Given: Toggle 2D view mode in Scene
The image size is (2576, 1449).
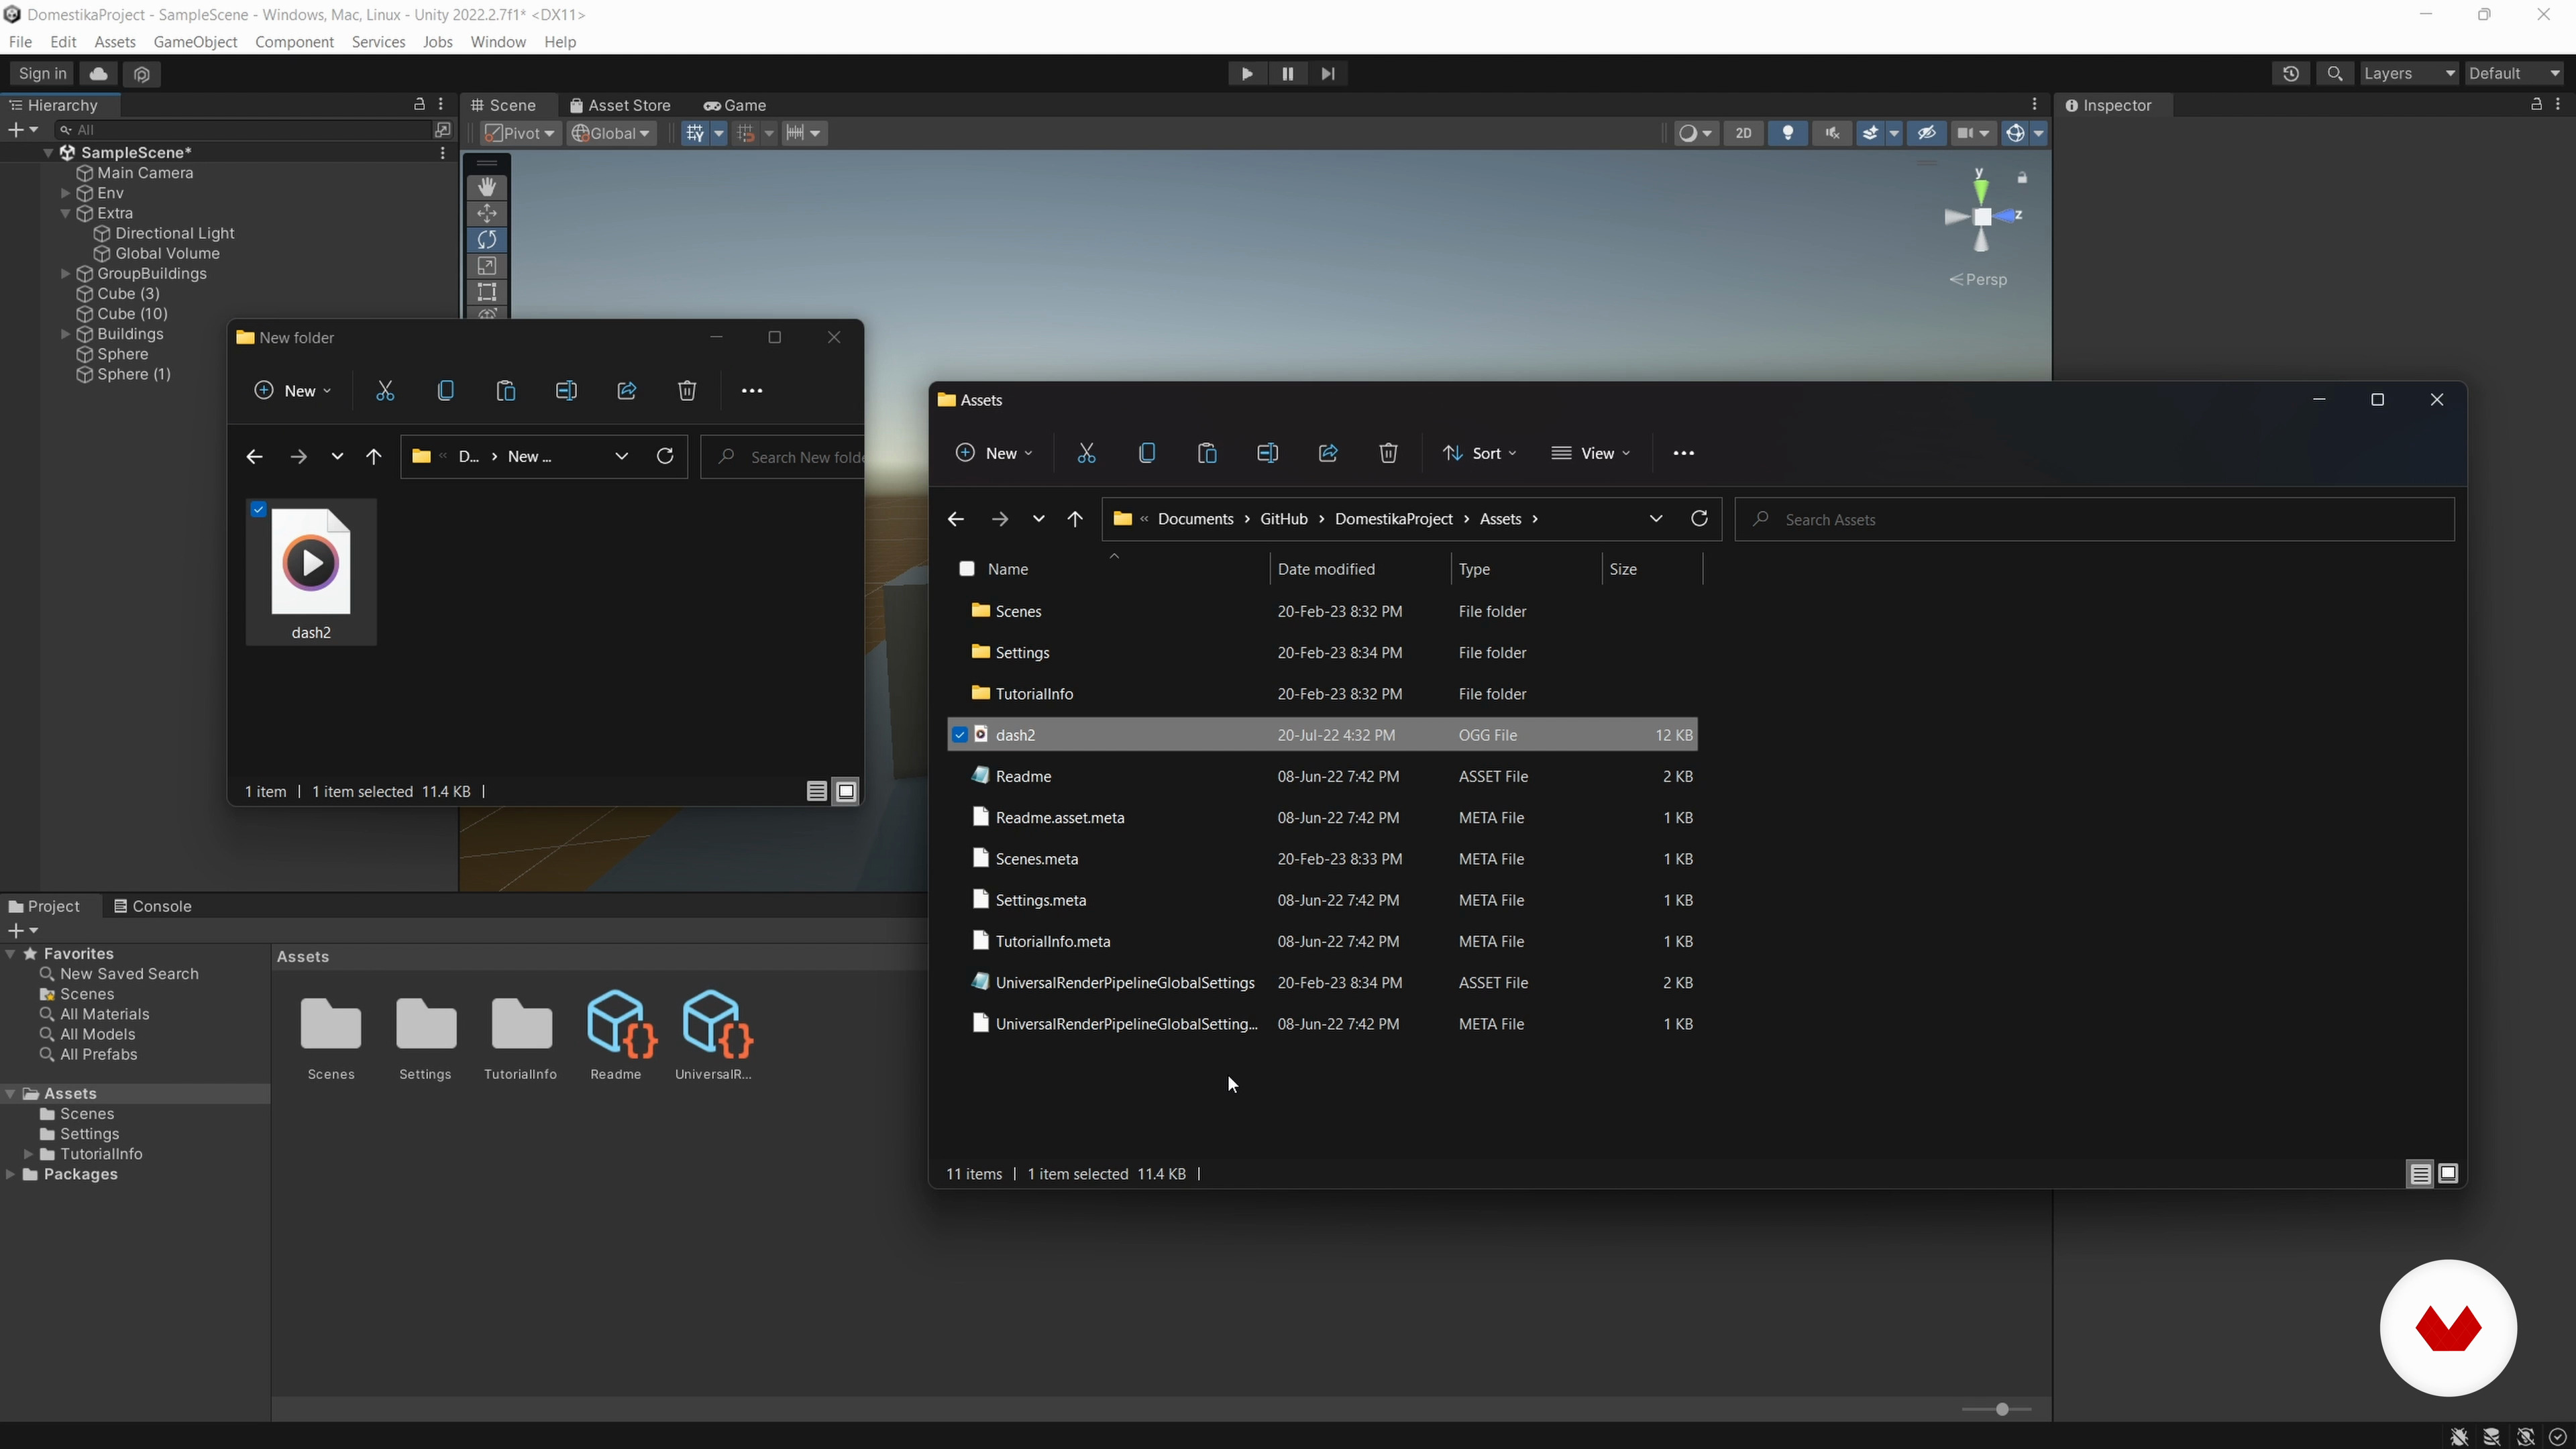Looking at the screenshot, I should pos(1744,133).
